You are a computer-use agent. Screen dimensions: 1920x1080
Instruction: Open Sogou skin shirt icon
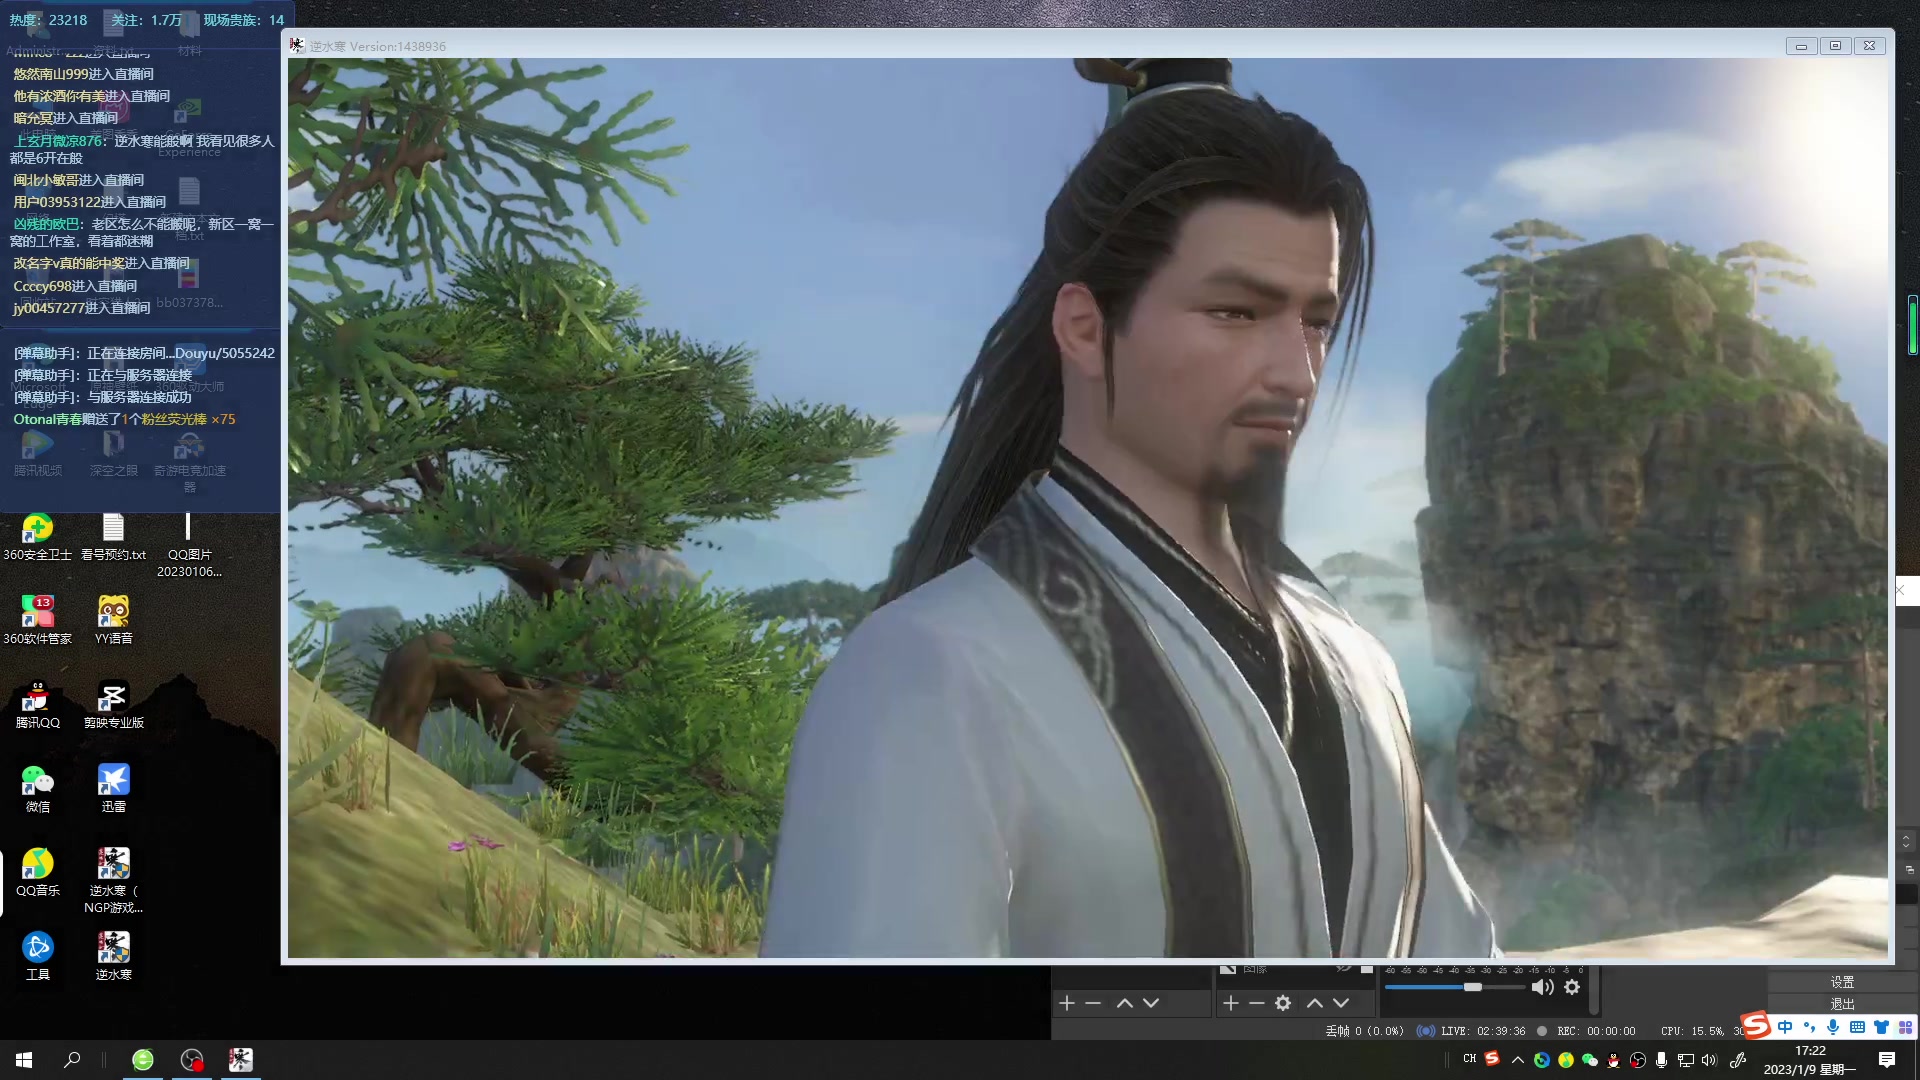pyautogui.click(x=1881, y=1027)
